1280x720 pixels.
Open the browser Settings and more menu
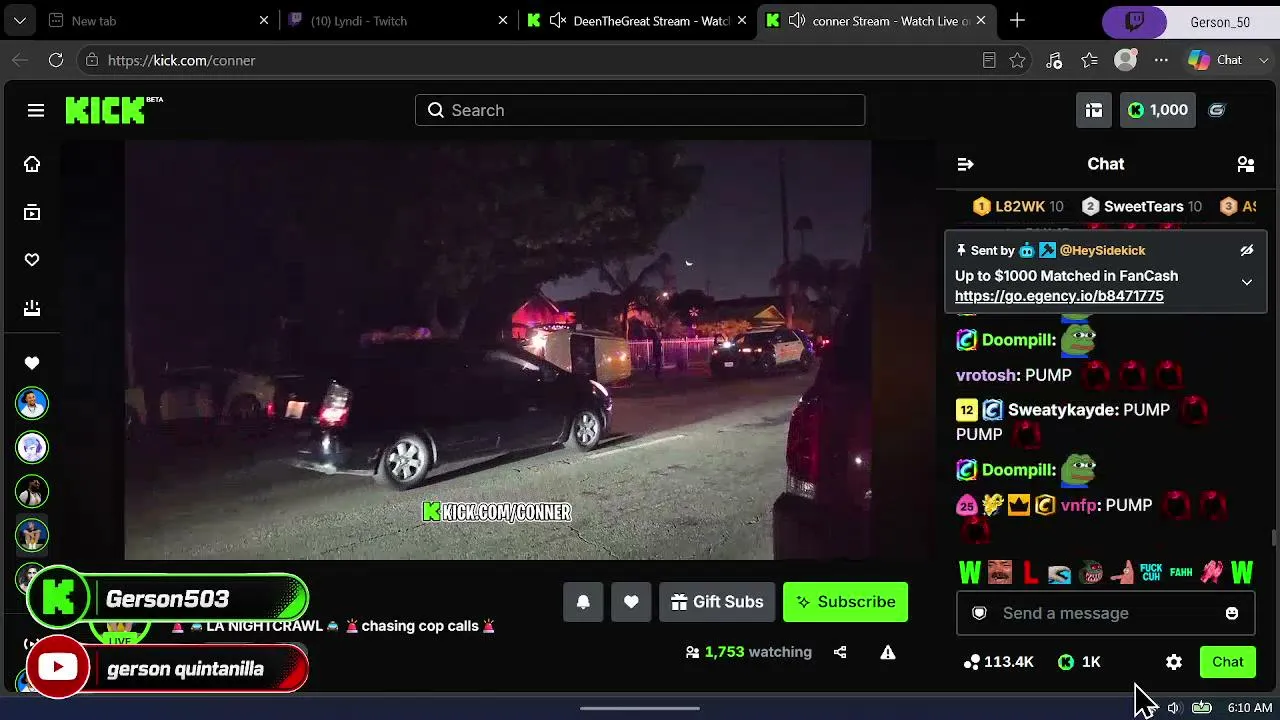click(x=1161, y=60)
